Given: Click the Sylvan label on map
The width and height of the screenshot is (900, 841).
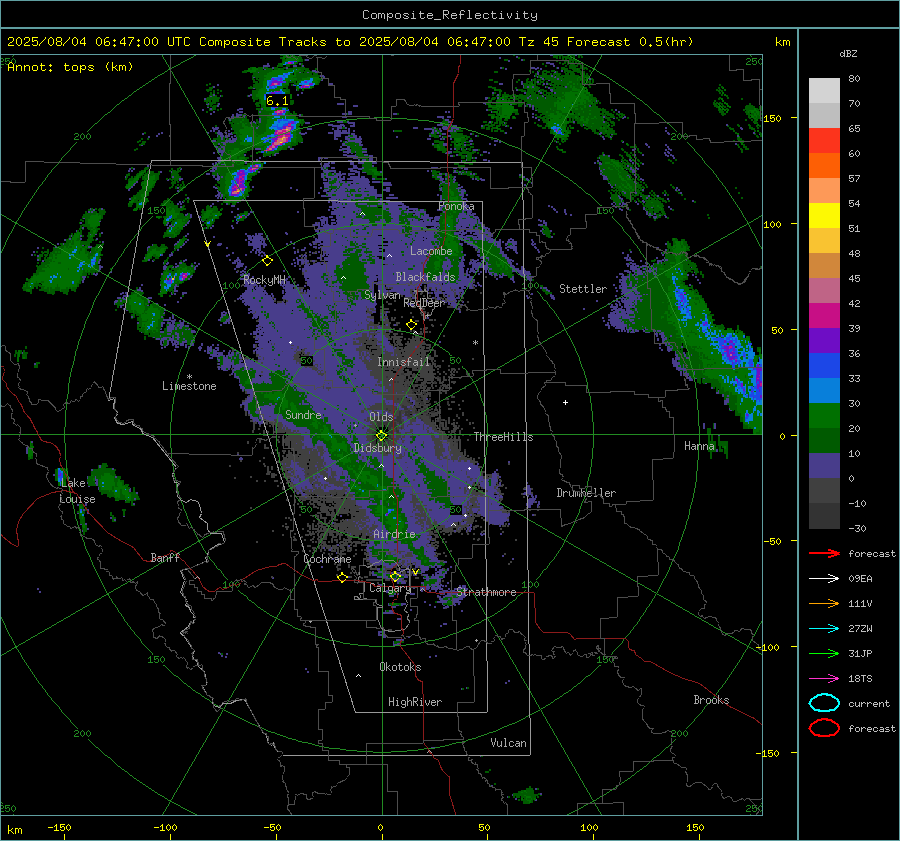Looking at the screenshot, I should (382, 295).
